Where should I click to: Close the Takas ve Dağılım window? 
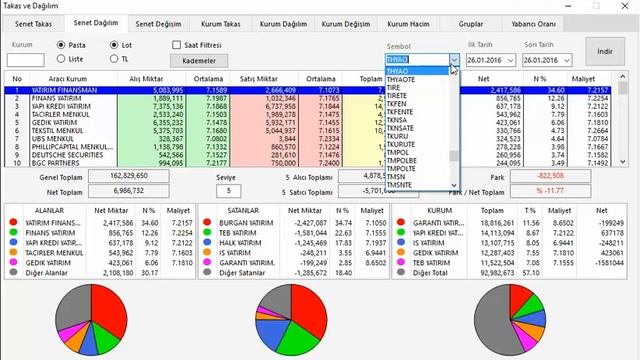[625, 6]
